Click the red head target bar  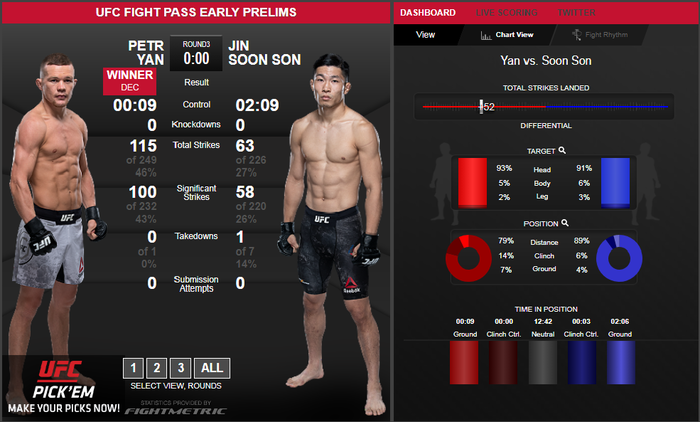[472, 183]
